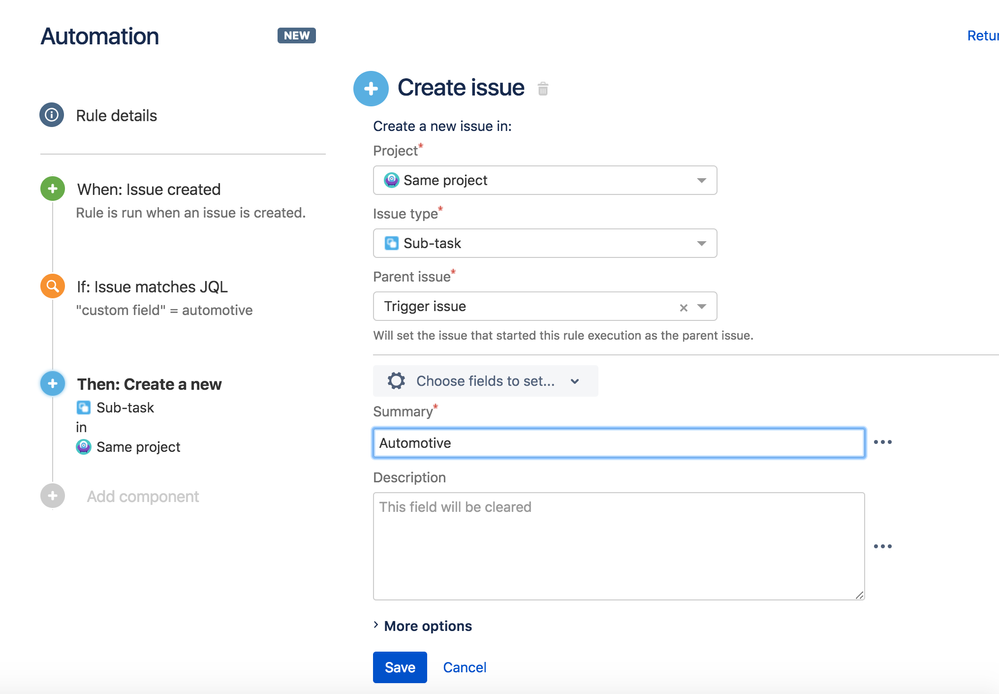
Task: Click the Issue type dropdown arrow
Action: pos(701,243)
